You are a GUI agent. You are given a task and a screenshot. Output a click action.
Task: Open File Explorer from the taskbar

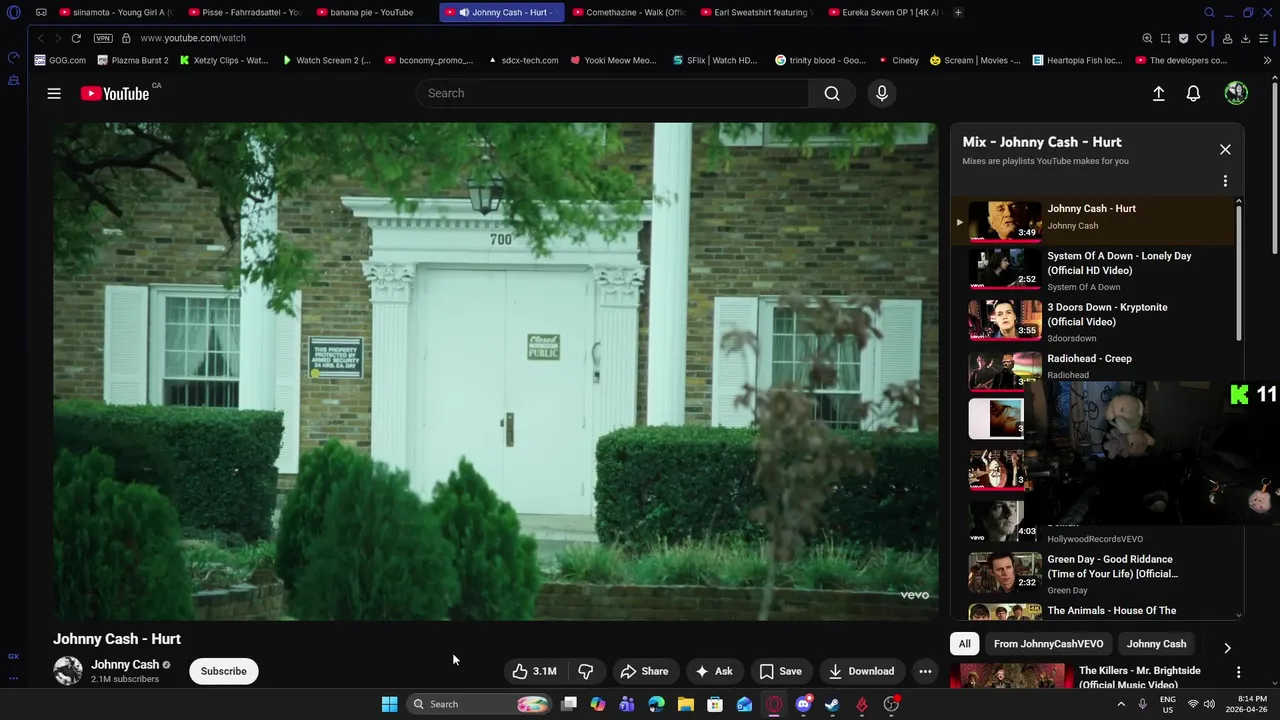(686, 704)
